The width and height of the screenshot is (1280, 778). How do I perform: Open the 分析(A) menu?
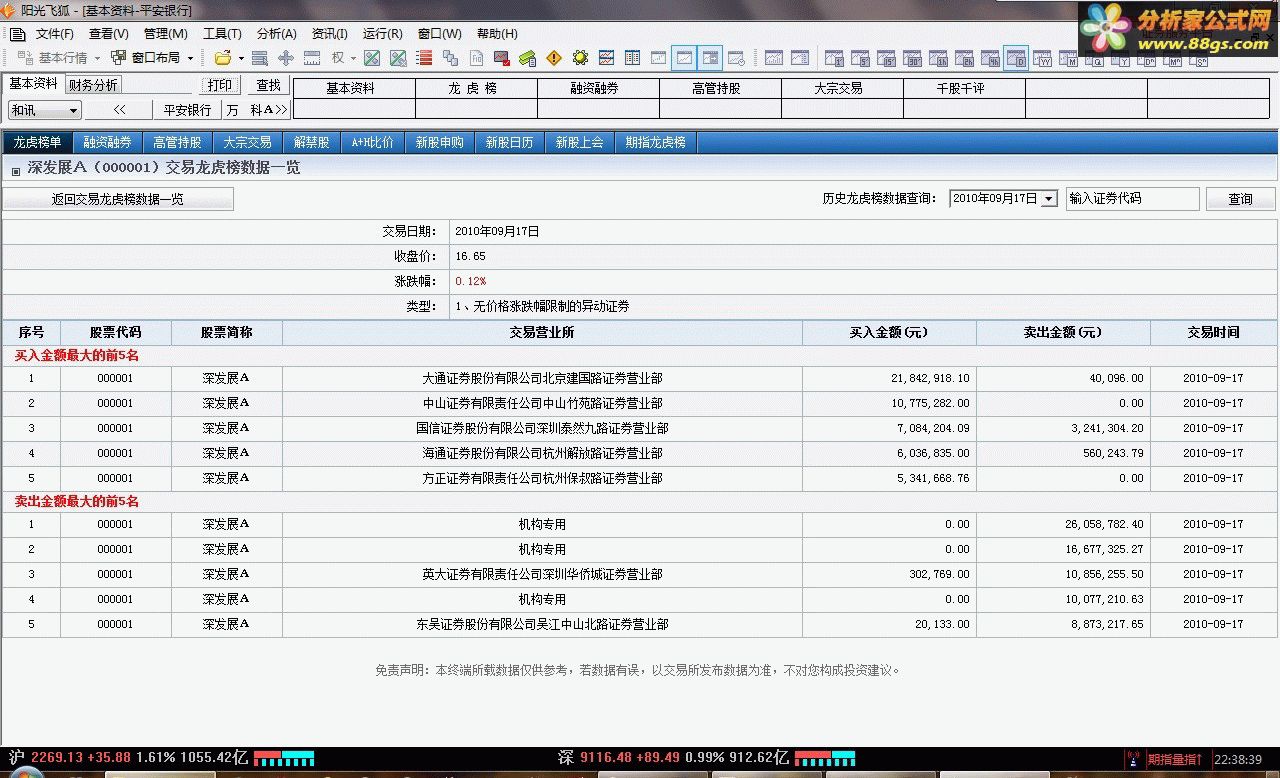click(276, 34)
